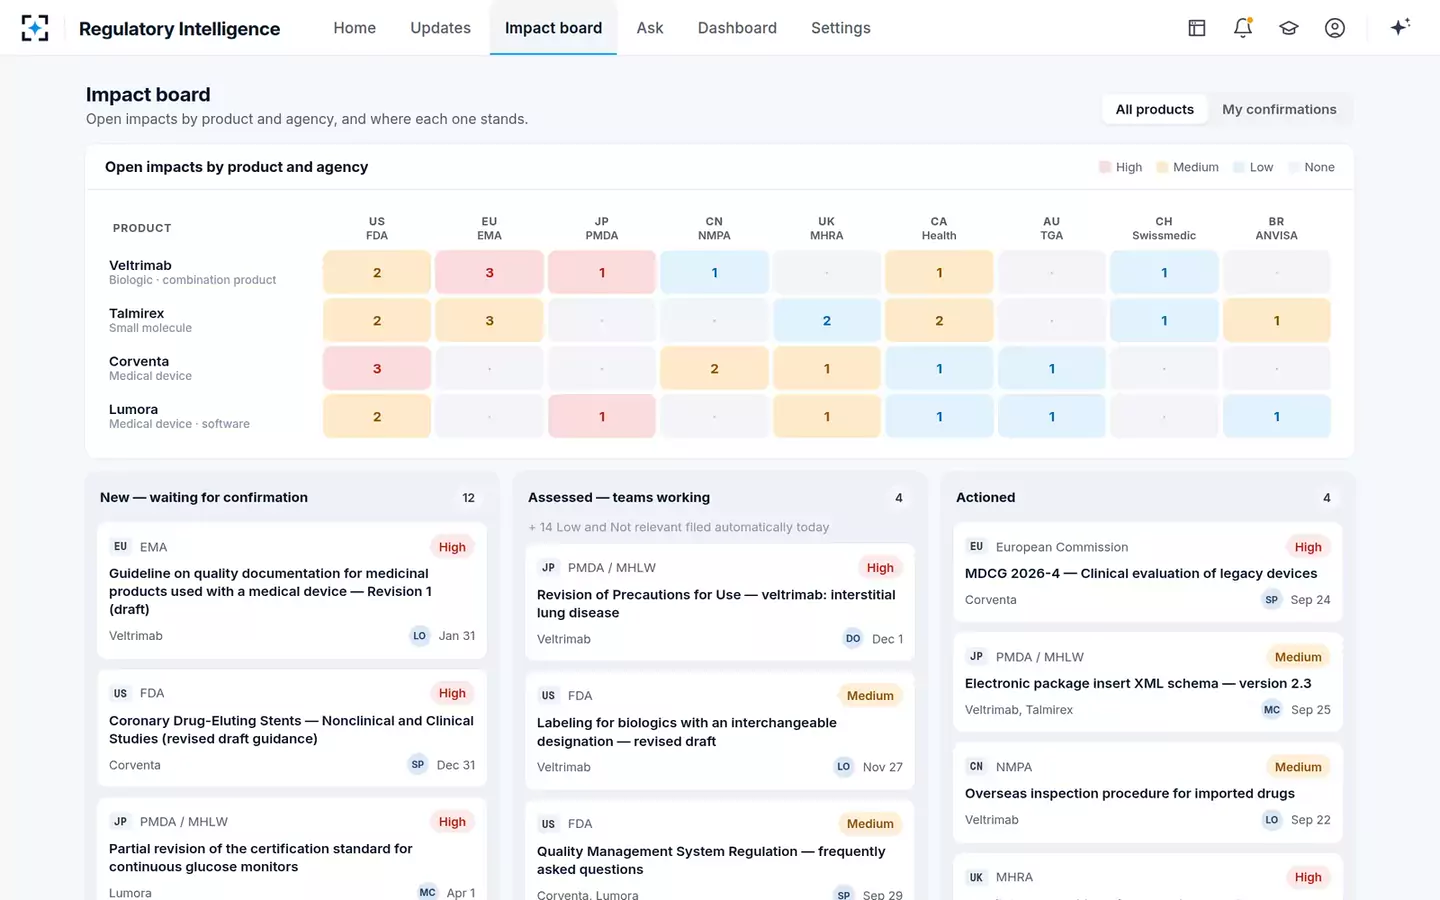Open Electronic package insert XML schema card

tap(1148, 682)
